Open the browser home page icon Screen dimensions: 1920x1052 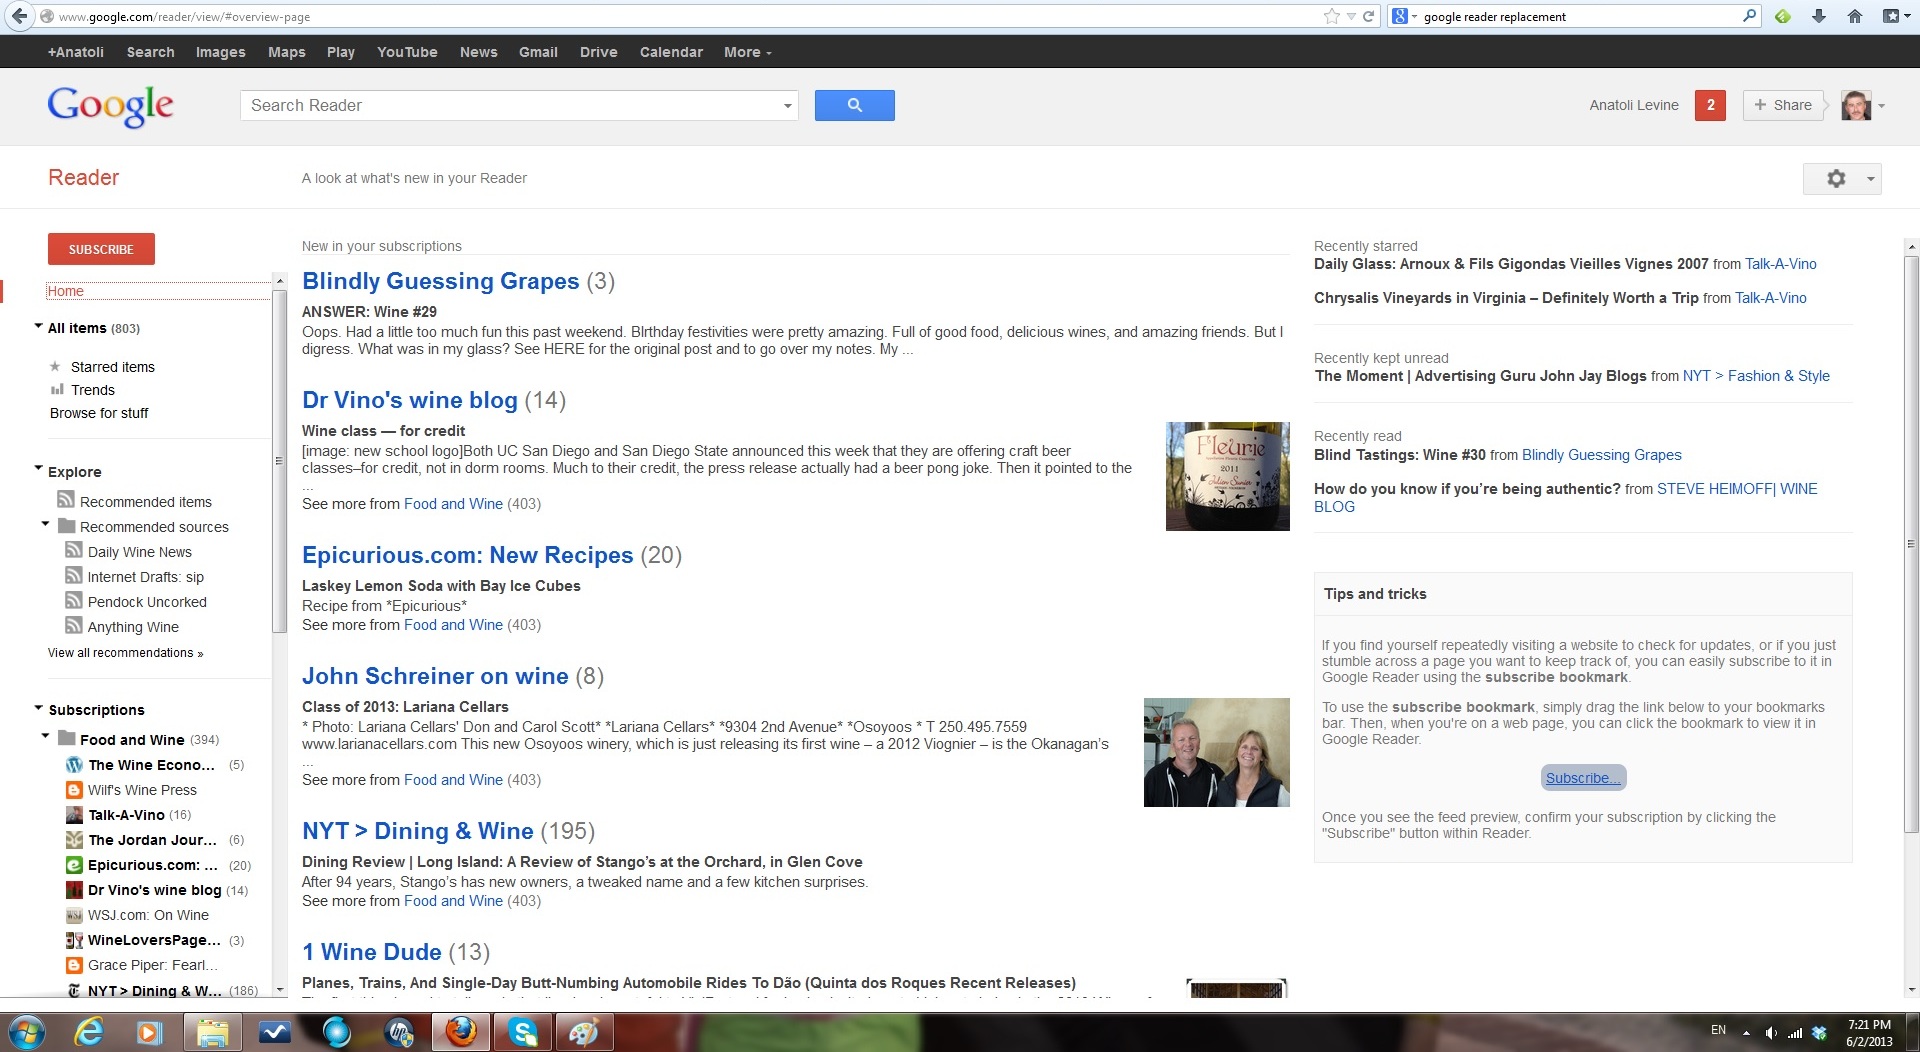[1854, 16]
